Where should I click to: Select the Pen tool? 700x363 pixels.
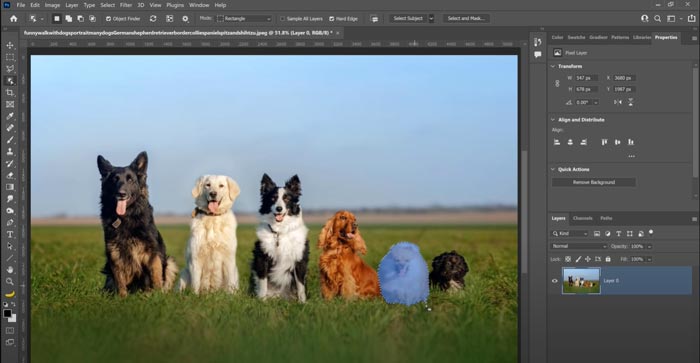tap(10, 222)
